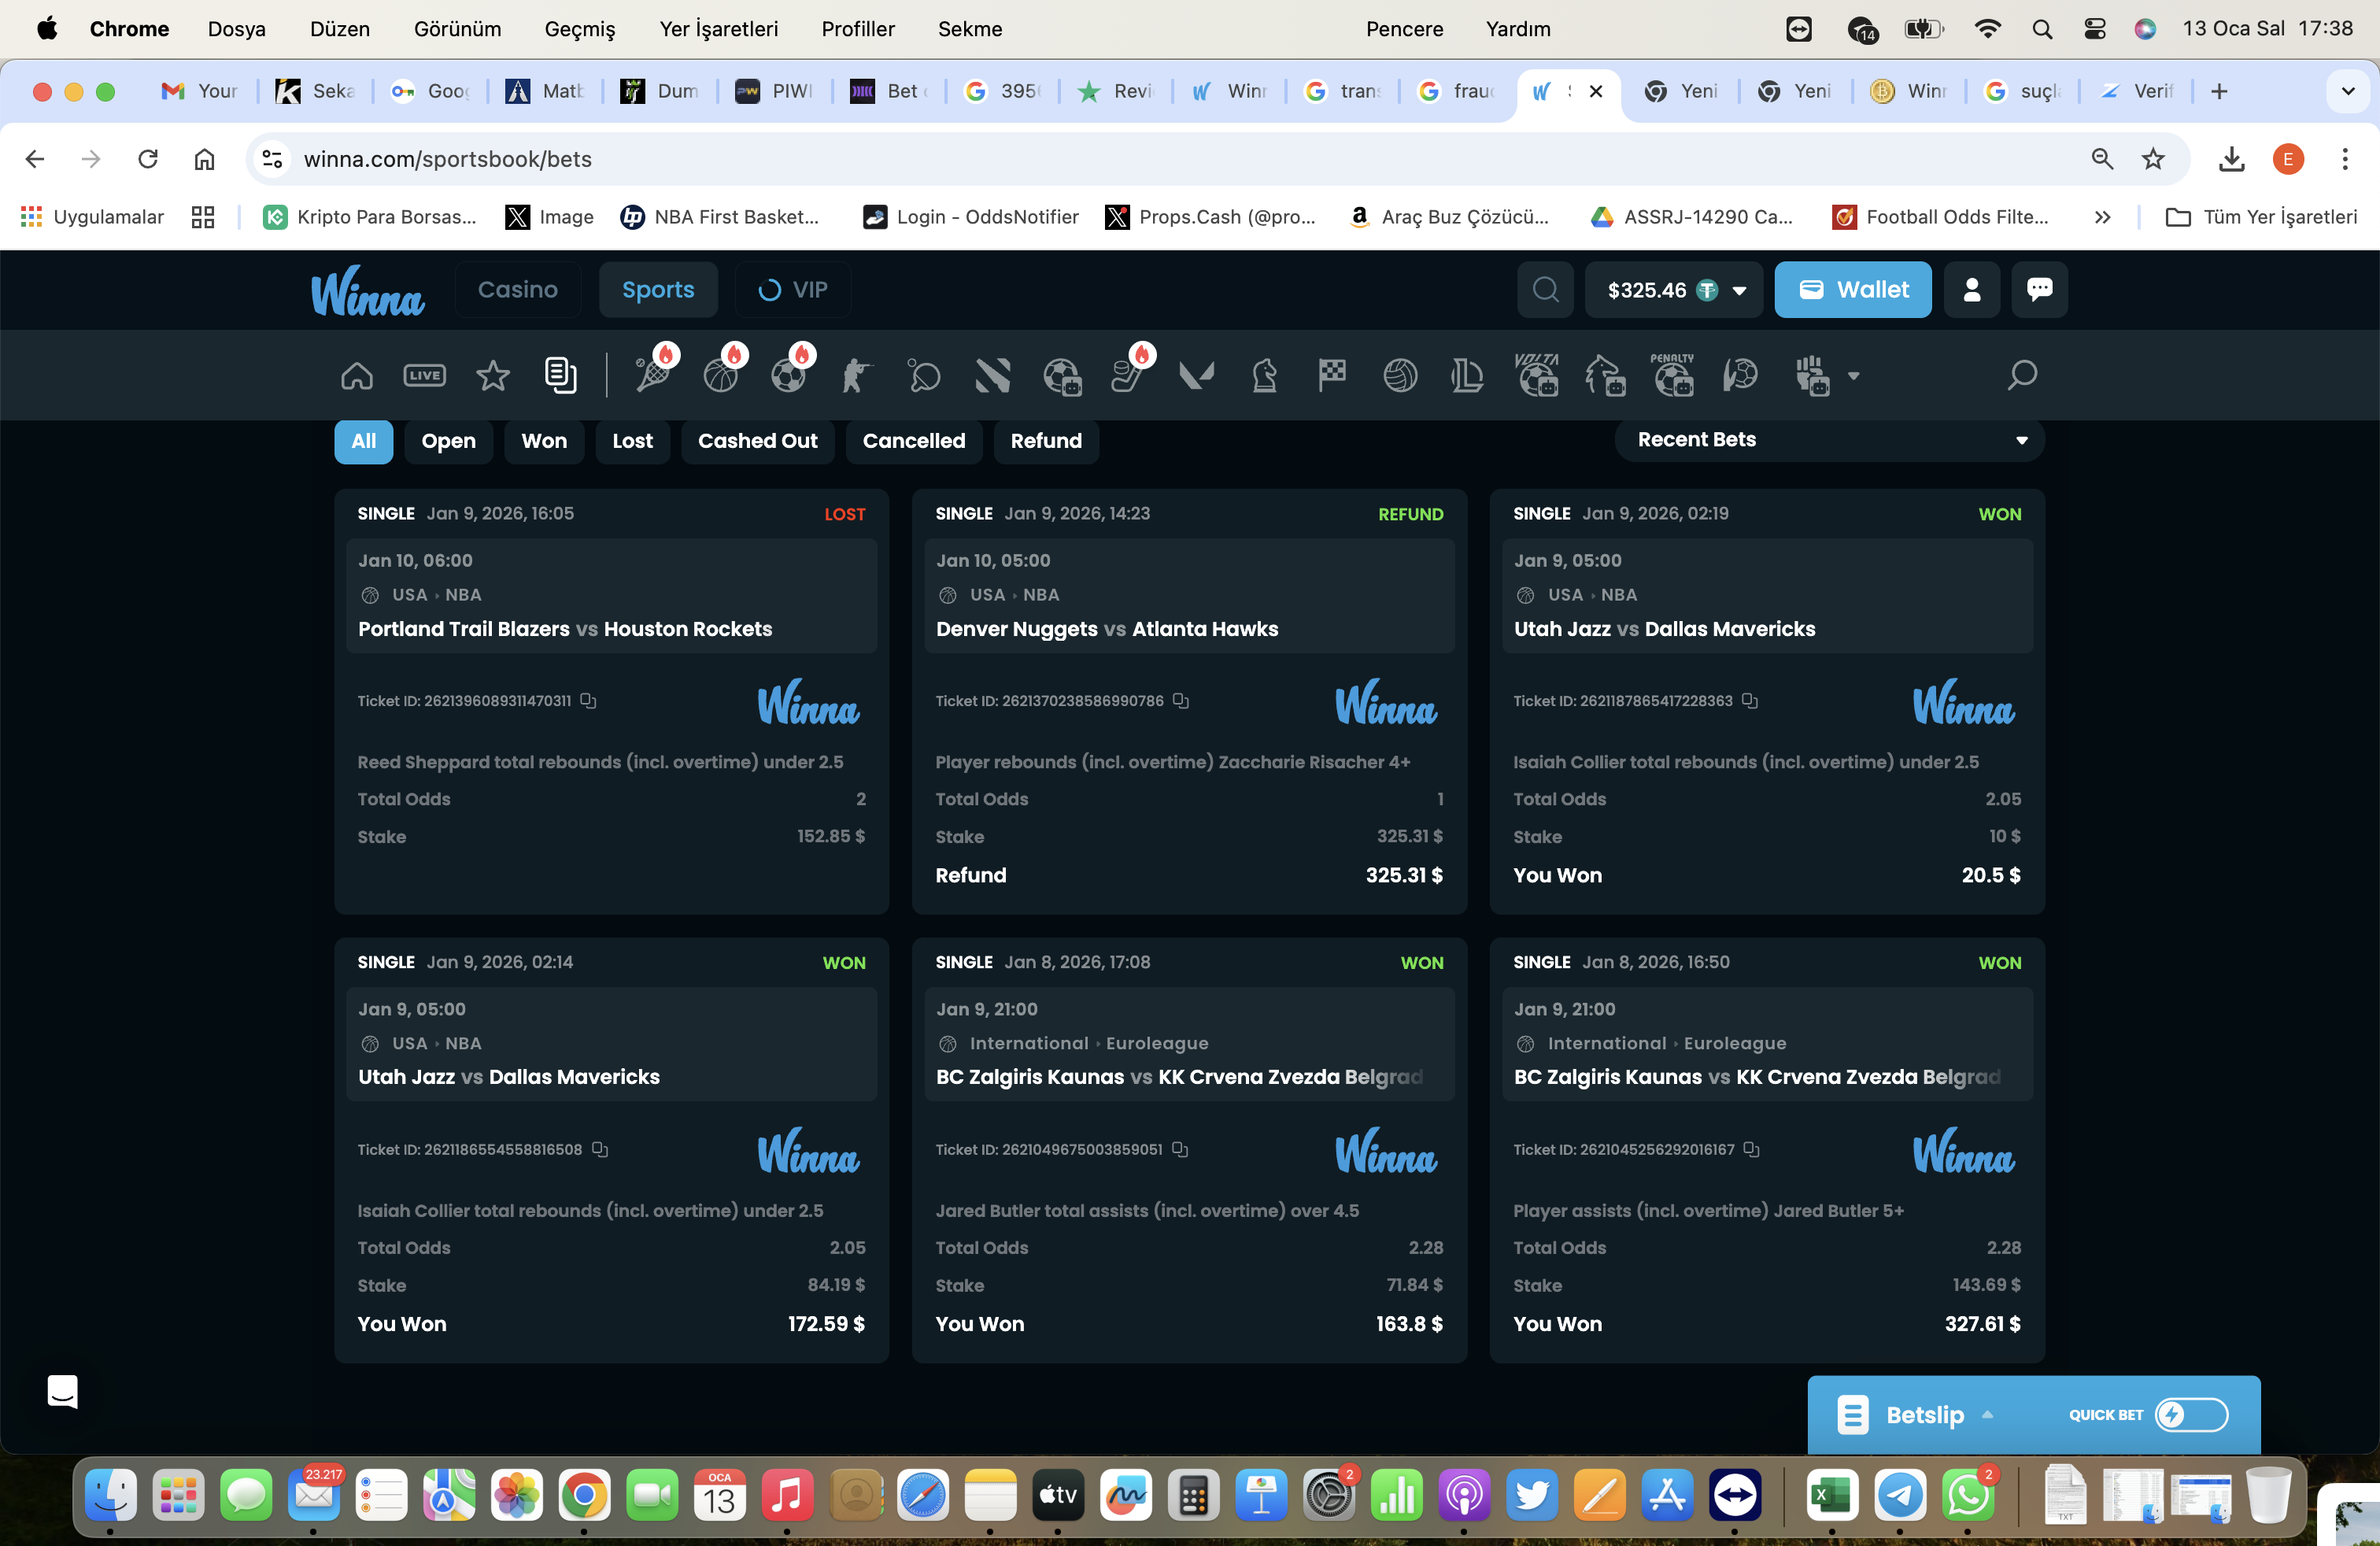The height and width of the screenshot is (1546, 2380).
Task: Open the My Bets slips icon
Action: click(560, 376)
